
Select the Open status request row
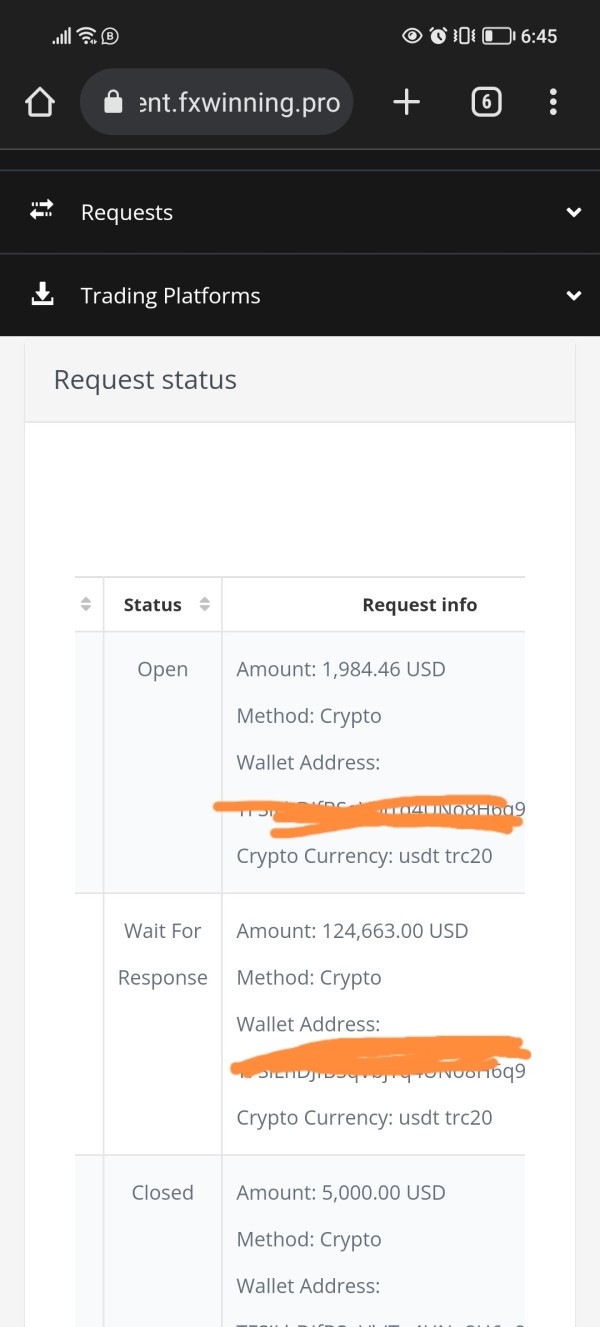coord(162,669)
